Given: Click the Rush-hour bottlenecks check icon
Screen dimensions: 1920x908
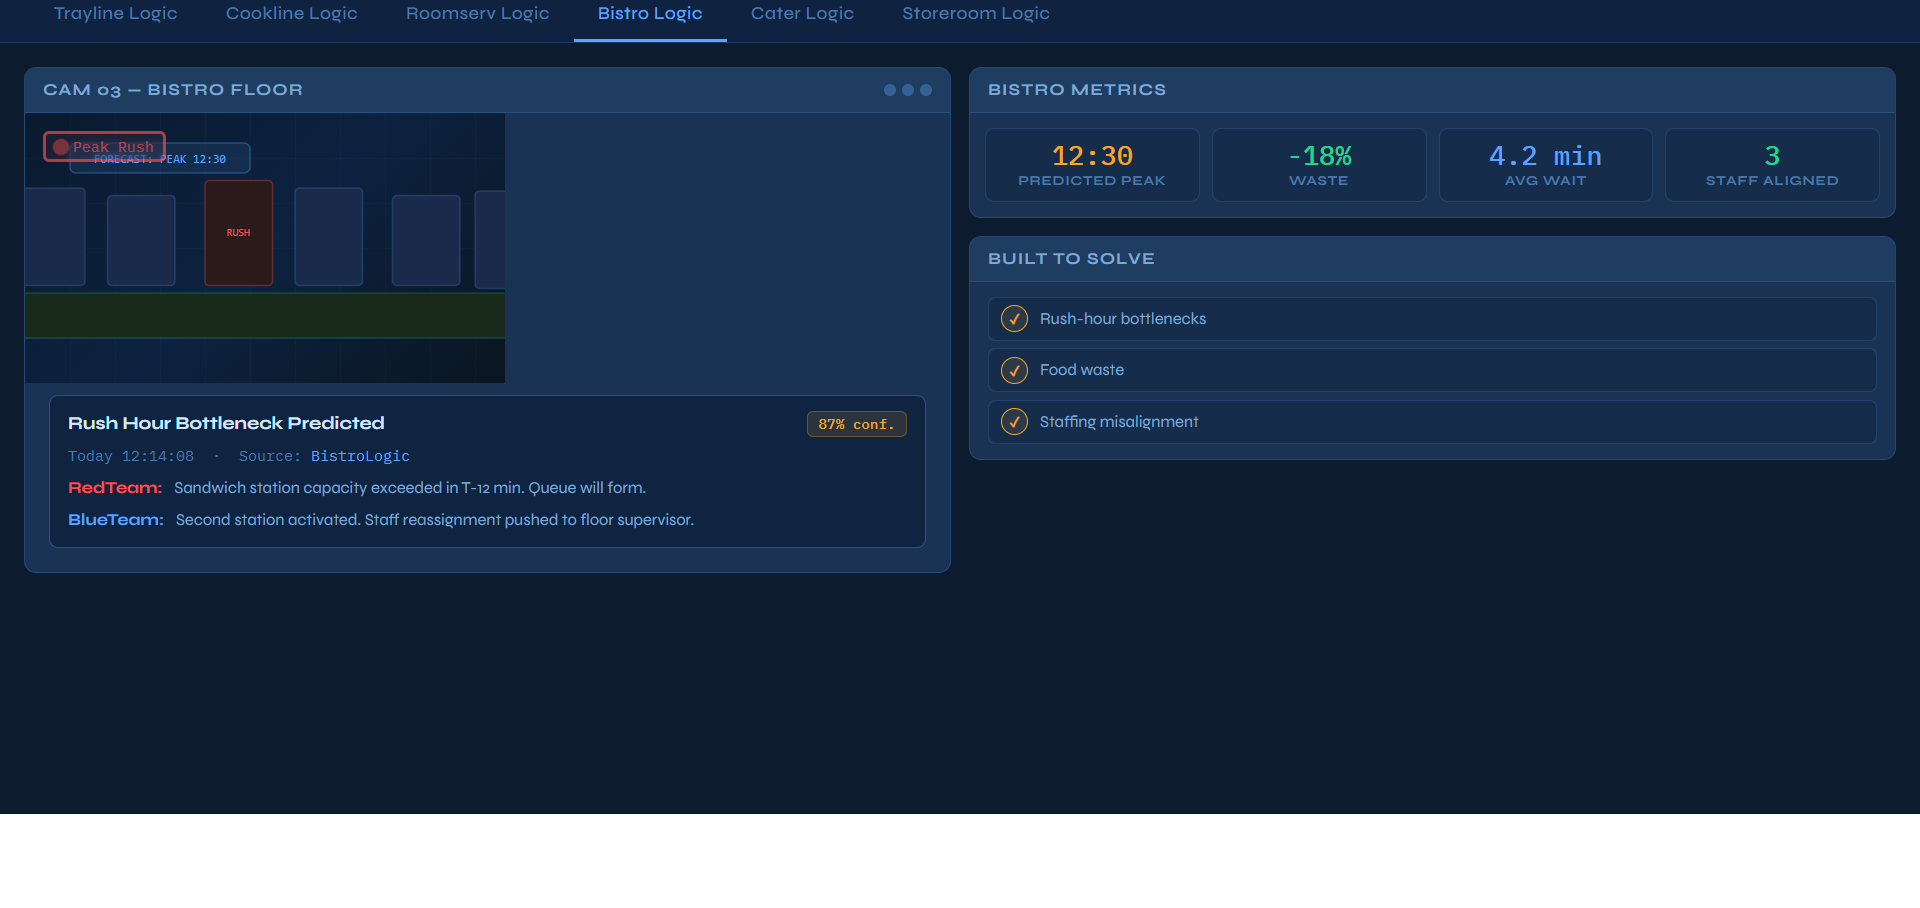Looking at the screenshot, I should tap(1014, 319).
